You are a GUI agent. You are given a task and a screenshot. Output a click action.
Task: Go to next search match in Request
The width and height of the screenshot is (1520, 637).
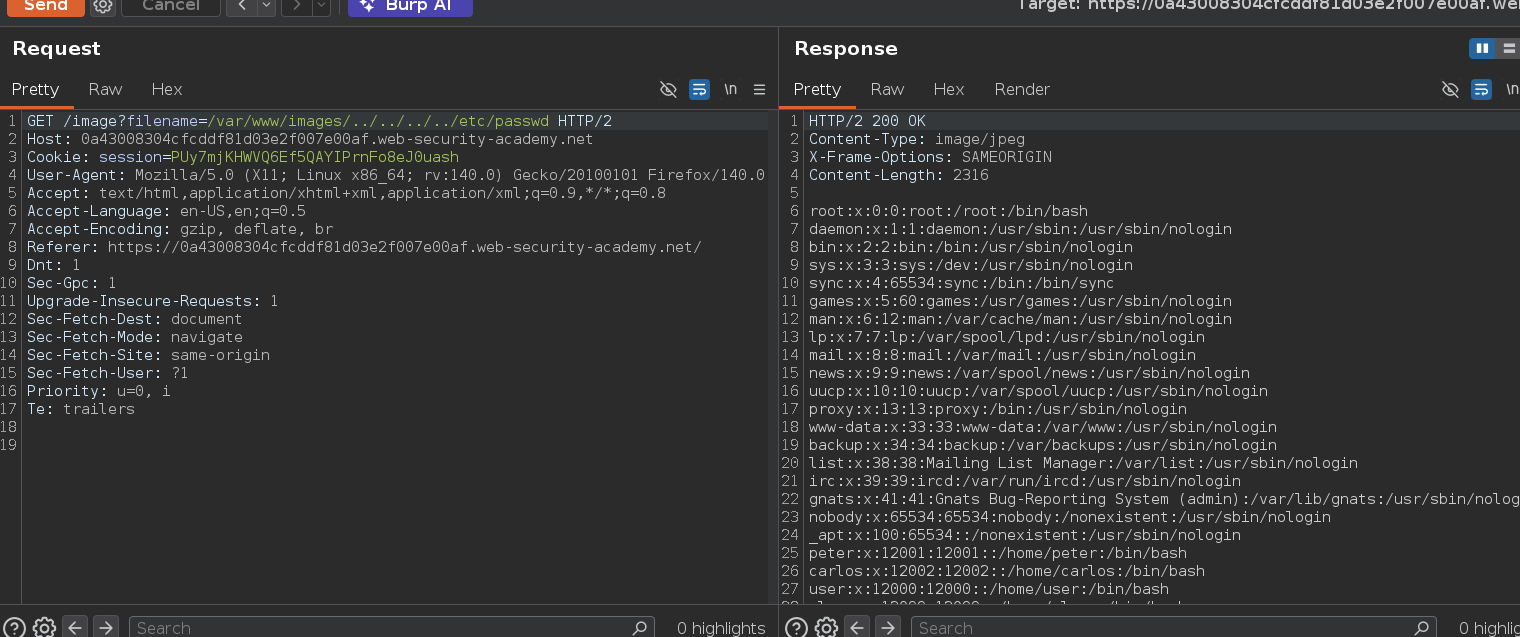106,627
